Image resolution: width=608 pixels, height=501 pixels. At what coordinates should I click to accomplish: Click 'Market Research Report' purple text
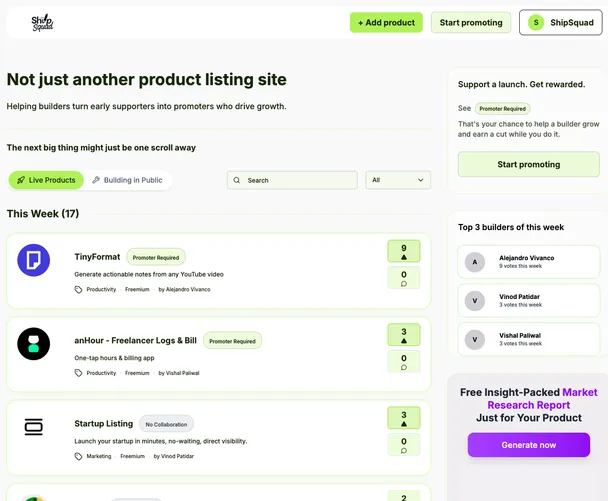[x=543, y=399]
